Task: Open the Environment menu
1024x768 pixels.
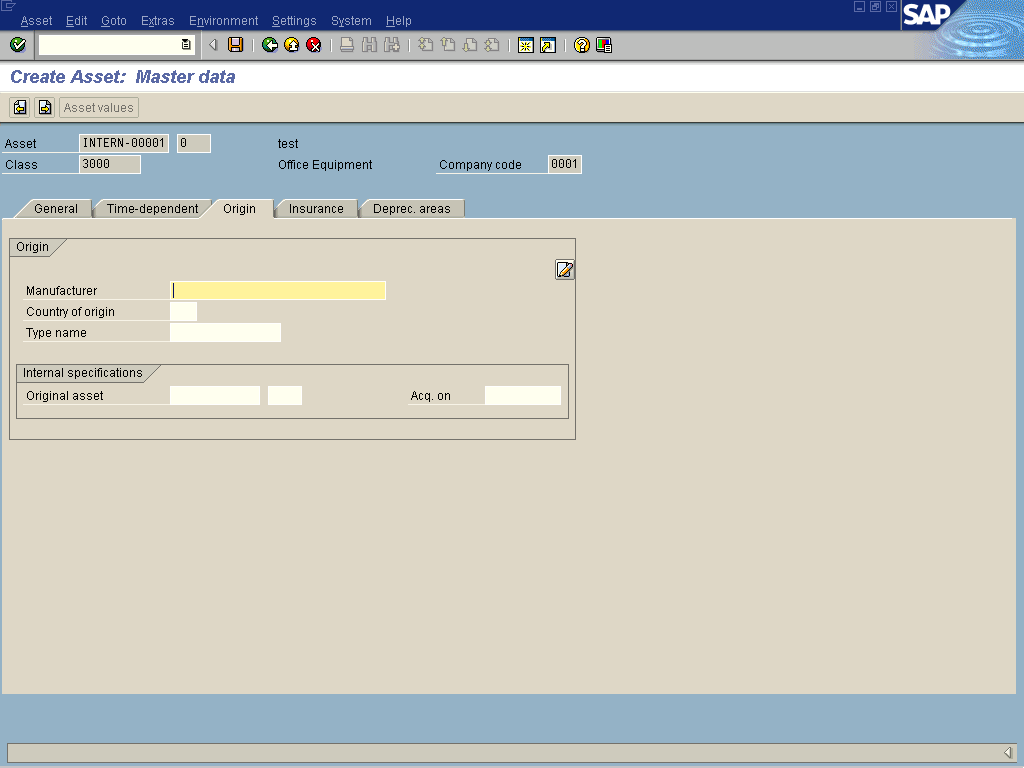Action: (x=223, y=21)
